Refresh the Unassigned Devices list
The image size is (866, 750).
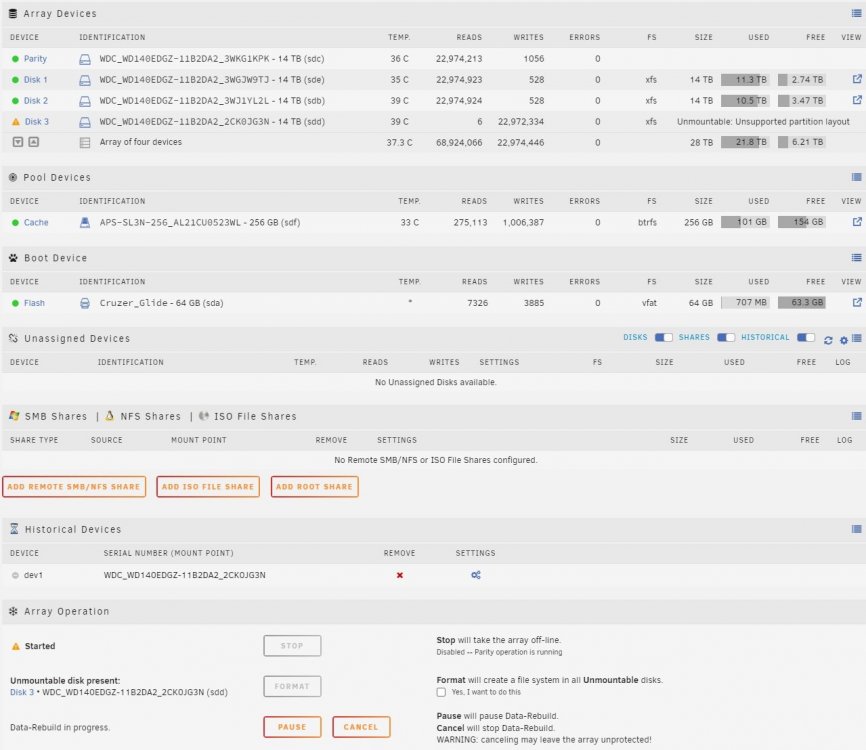(828, 340)
